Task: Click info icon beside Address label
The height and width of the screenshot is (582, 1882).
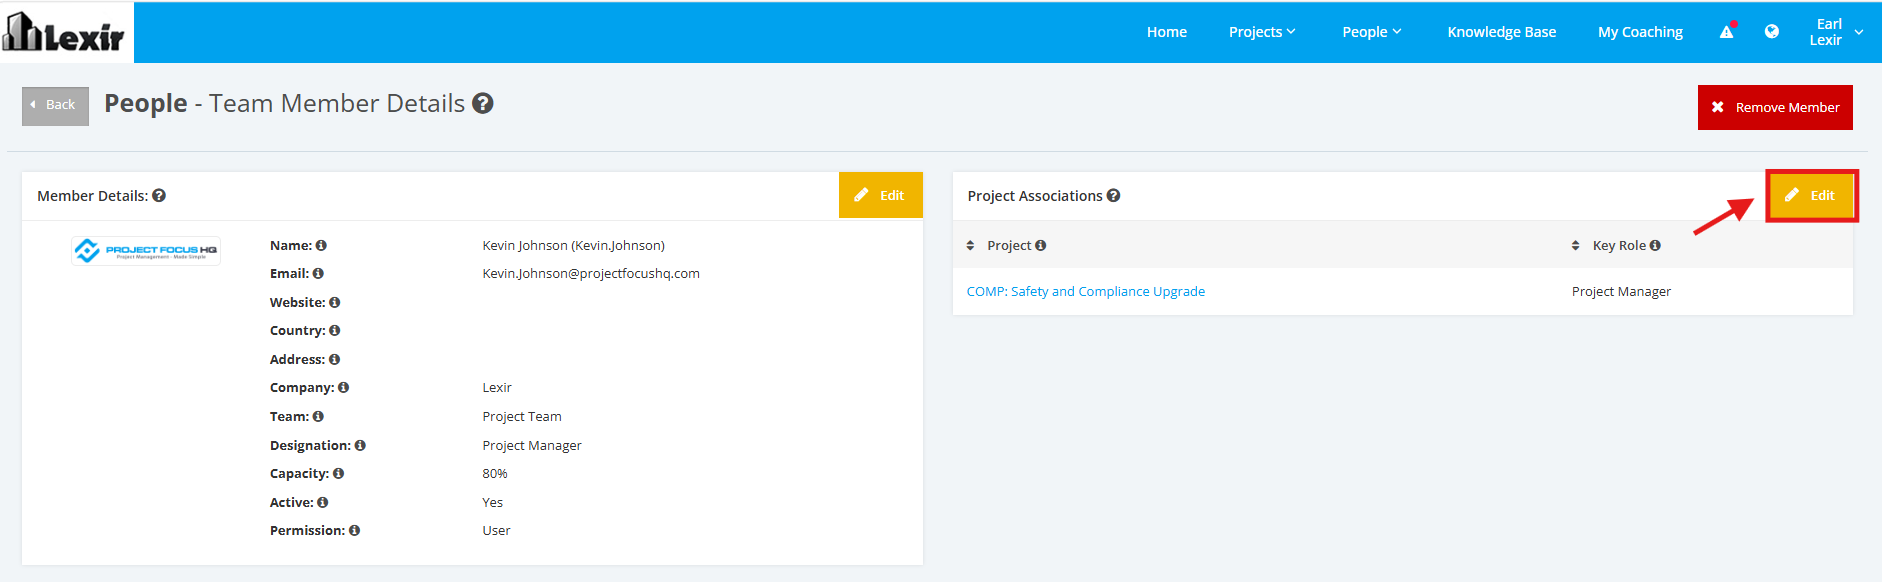Action: click(334, 359)
